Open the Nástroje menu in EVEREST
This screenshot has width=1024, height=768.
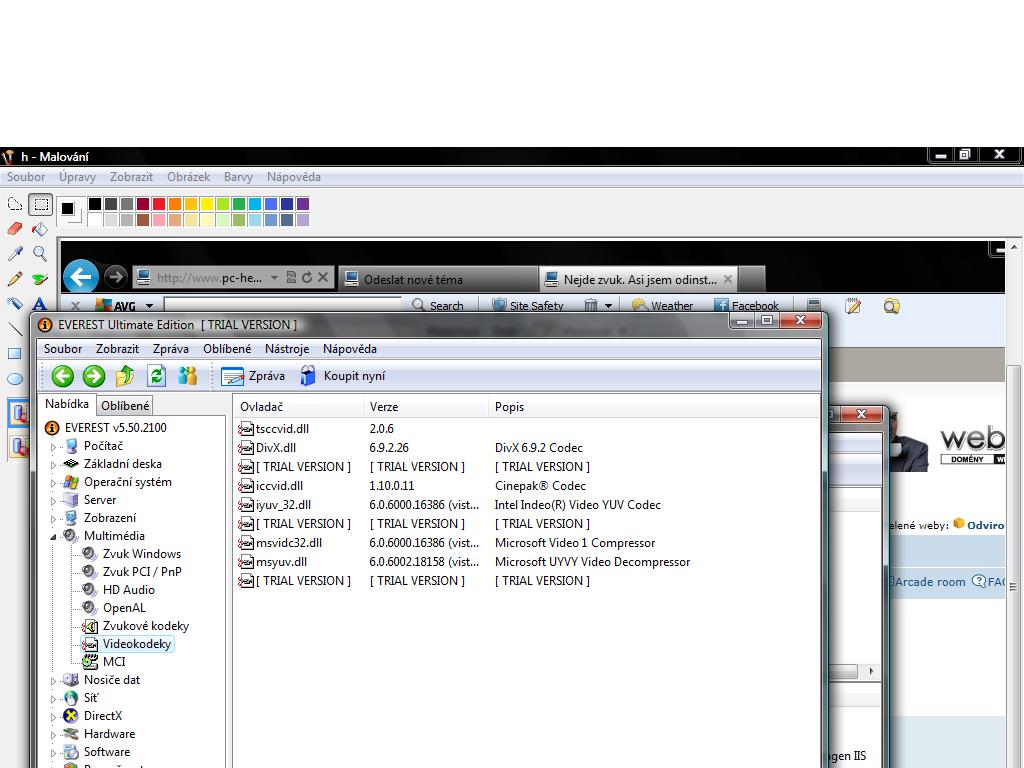[x=287, y=349]
